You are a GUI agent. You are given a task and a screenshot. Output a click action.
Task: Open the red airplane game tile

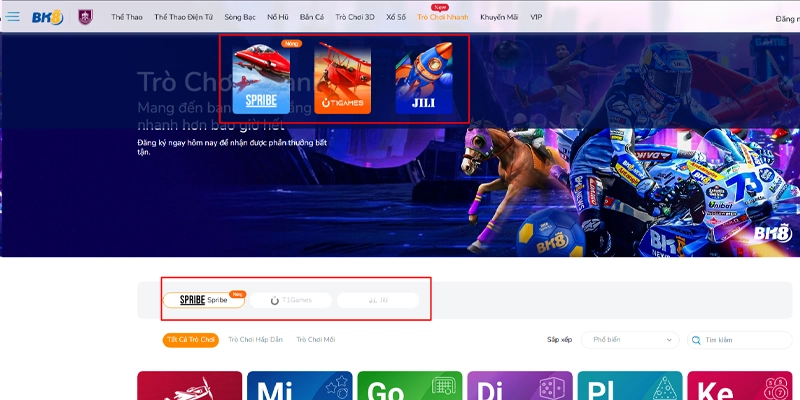190,386
